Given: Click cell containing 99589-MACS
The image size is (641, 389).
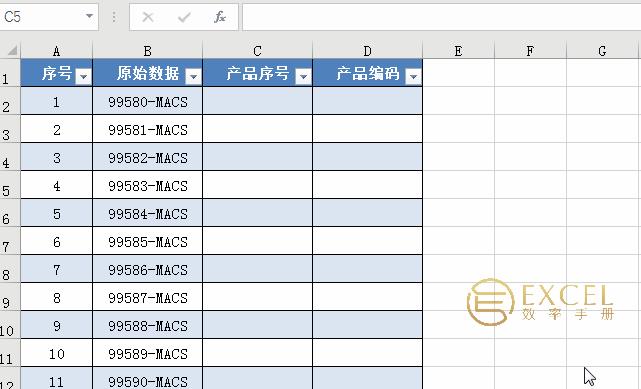Looking at the screenshot, I should point(148,353).
